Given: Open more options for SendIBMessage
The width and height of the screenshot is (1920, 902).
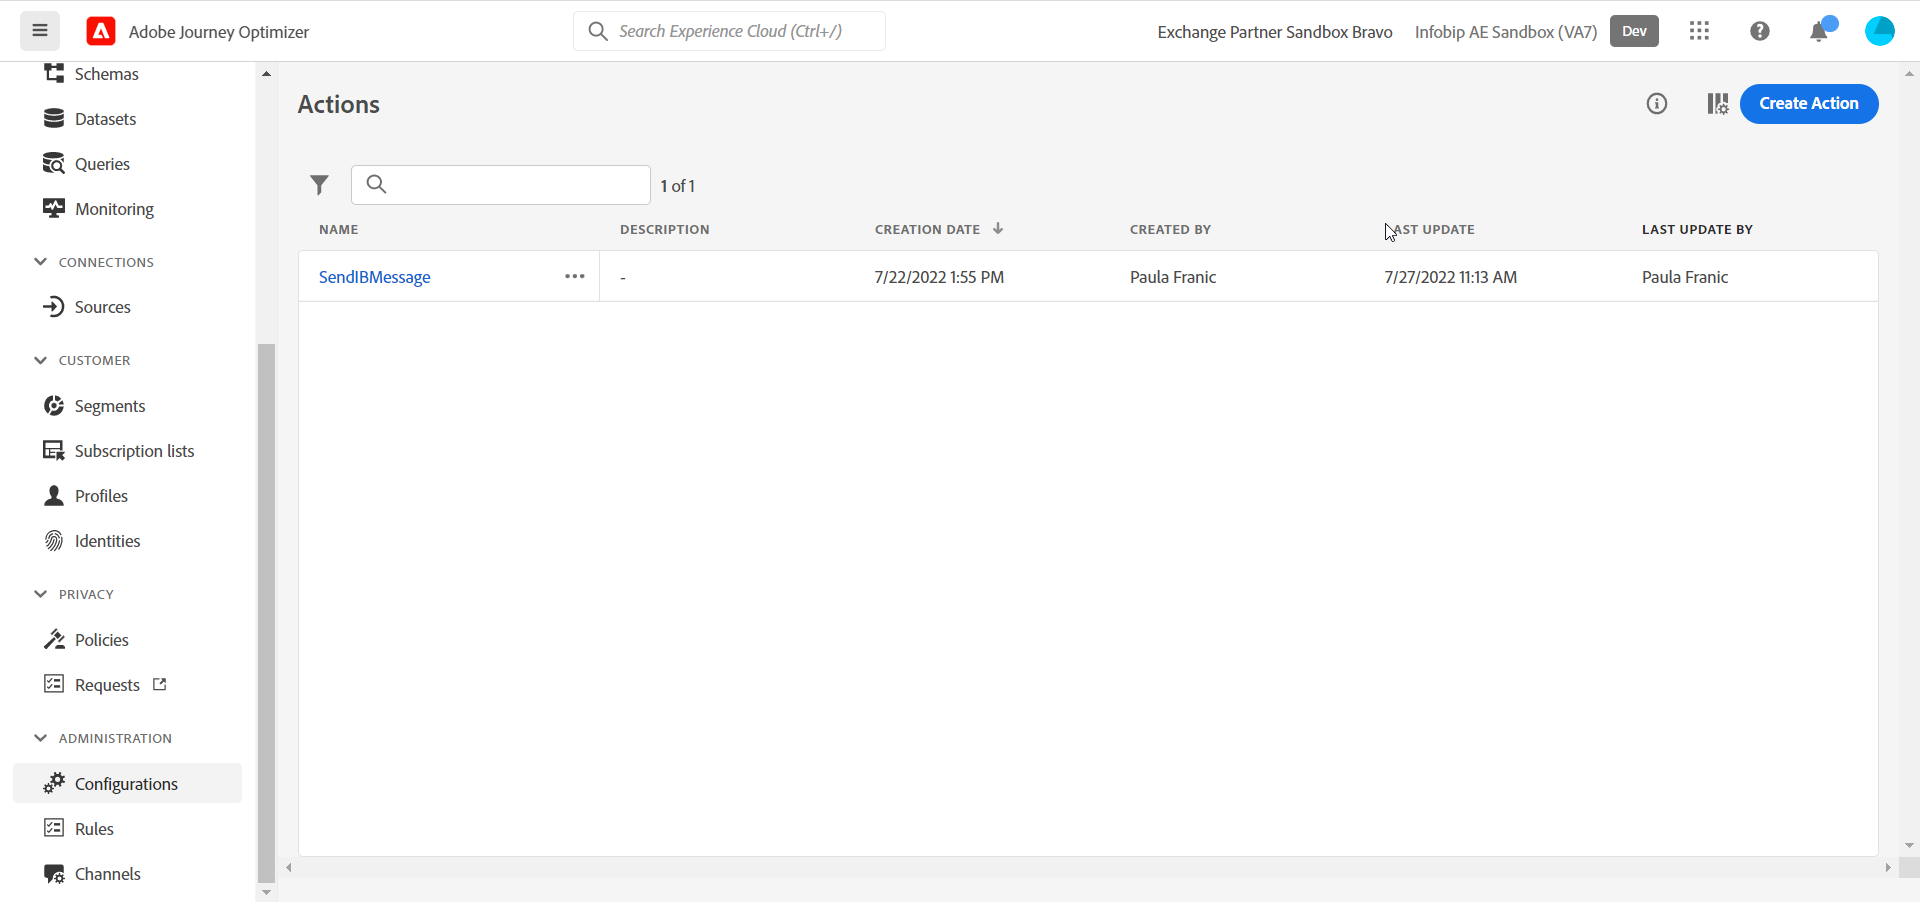Looking at the screenshot, I should click(x=574, y=277).
